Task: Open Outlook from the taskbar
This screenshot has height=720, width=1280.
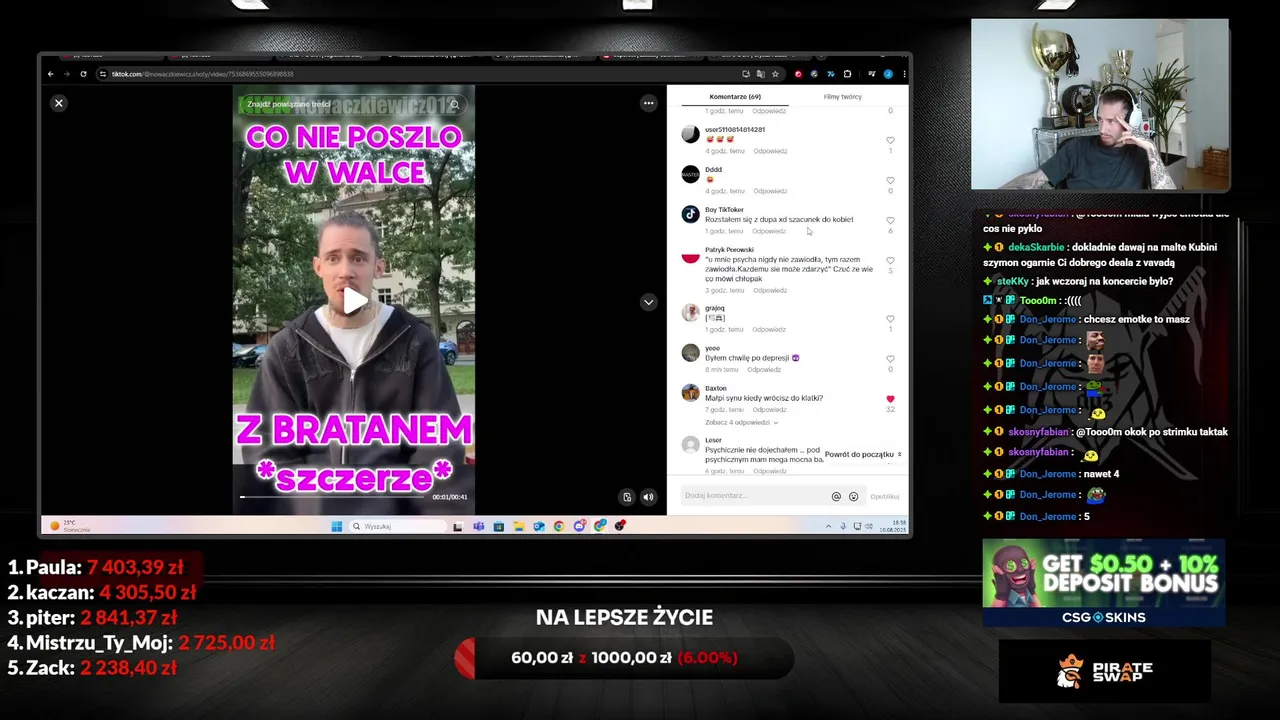Action: (538, 526)
